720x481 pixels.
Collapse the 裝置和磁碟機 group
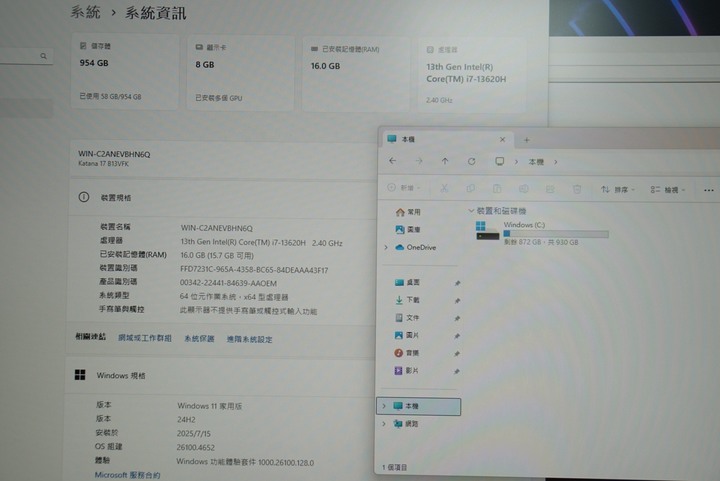471,211
